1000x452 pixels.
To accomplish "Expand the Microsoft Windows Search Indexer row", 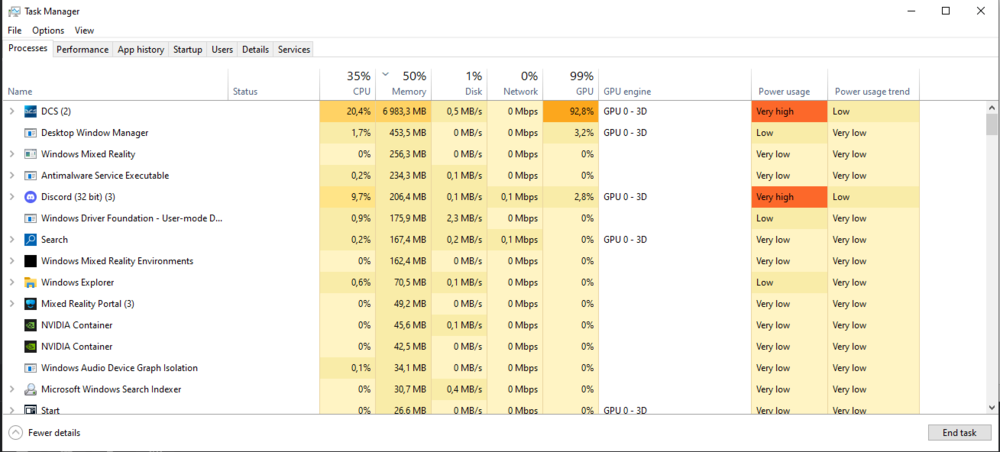I will [x=12, y=389].
